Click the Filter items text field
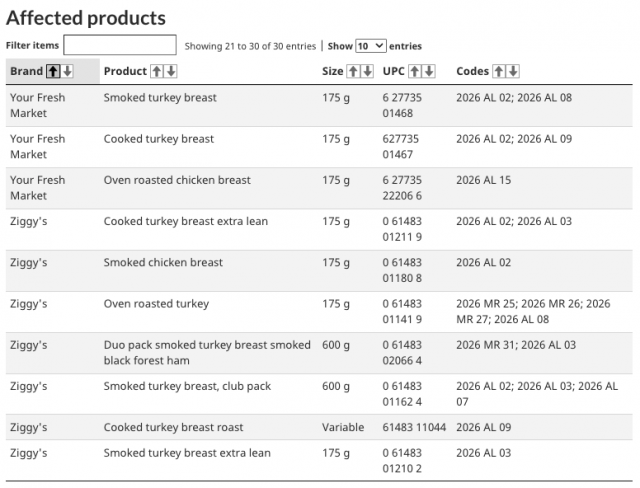Image resolution: width=640 pixels, height=488 pixels. pyautogui.click(x=120, y=46)
